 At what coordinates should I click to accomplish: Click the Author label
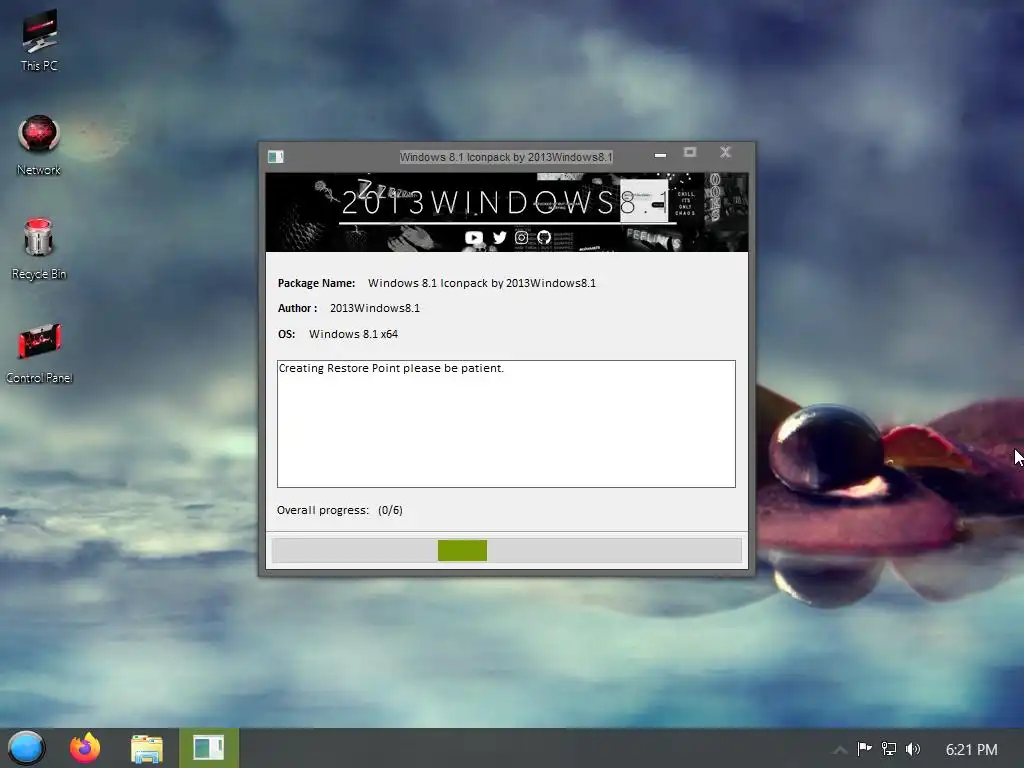click(x=297, y=308)
